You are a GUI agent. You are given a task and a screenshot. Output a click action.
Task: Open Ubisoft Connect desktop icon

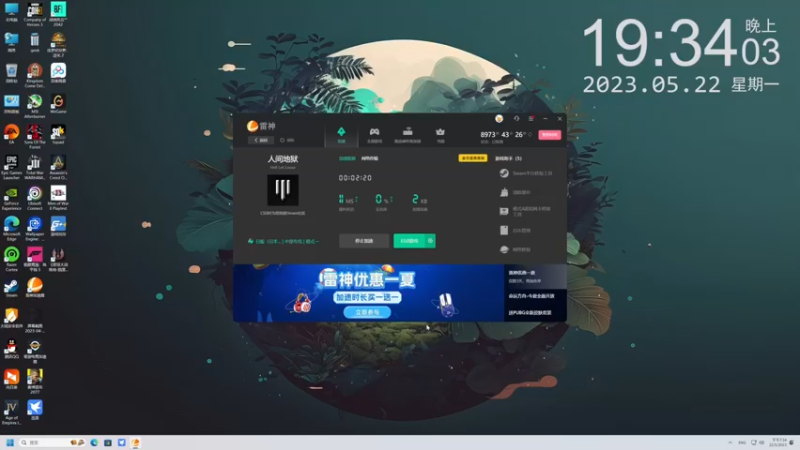pyautogui.click(x=35, y=198)
